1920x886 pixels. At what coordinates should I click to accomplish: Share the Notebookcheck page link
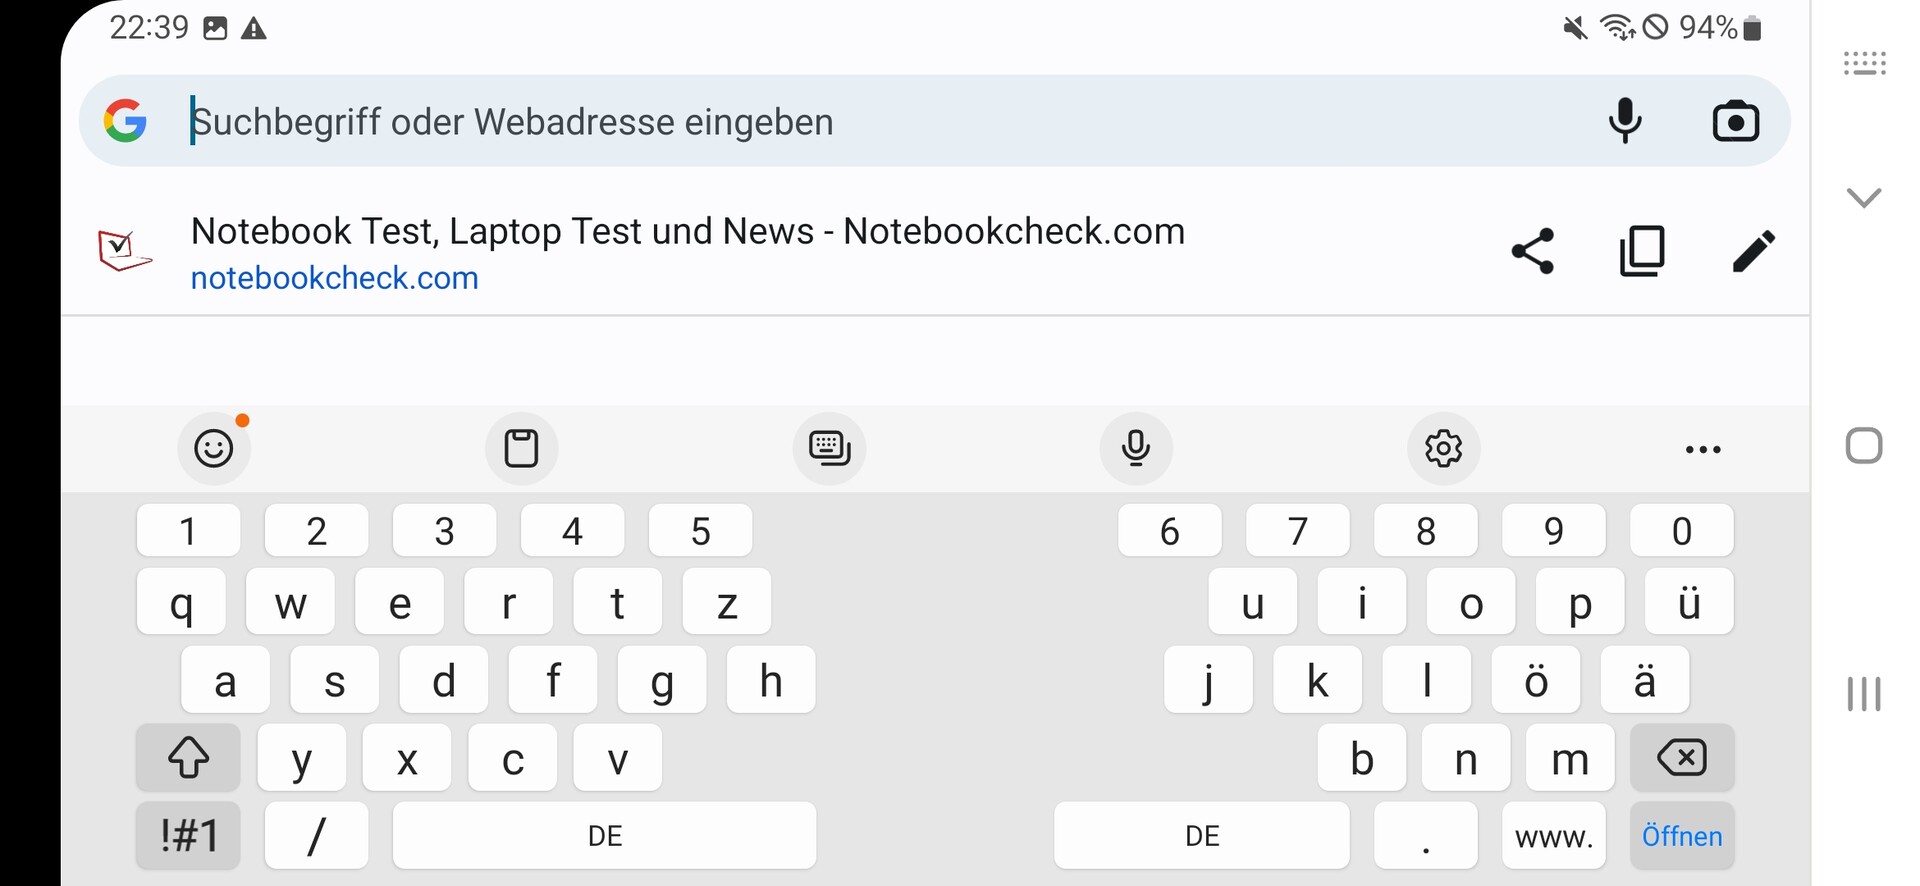pos(1532,251)
